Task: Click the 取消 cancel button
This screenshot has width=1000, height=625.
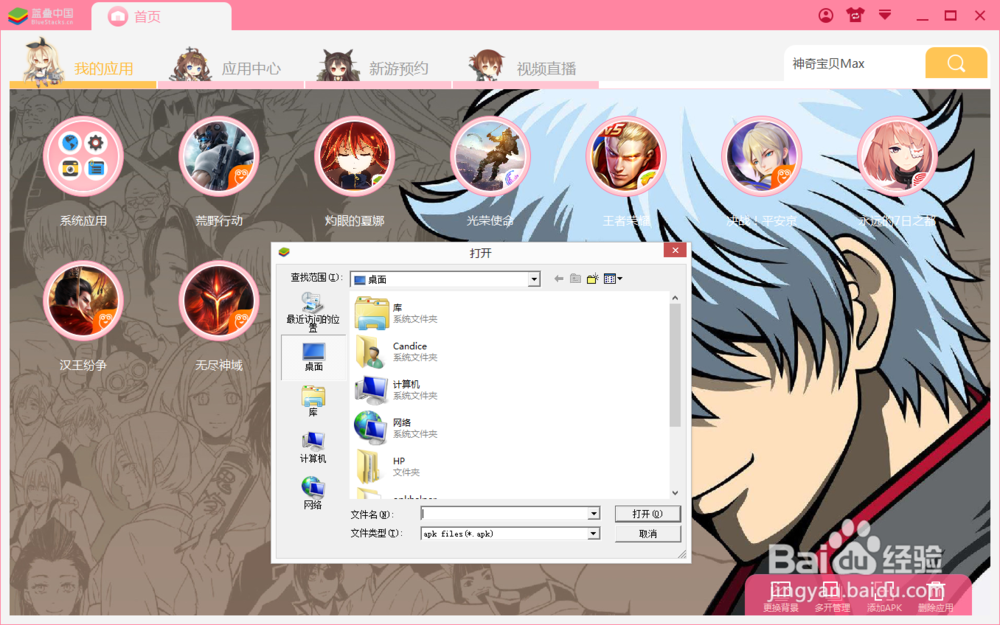Action: pos(647,534)
